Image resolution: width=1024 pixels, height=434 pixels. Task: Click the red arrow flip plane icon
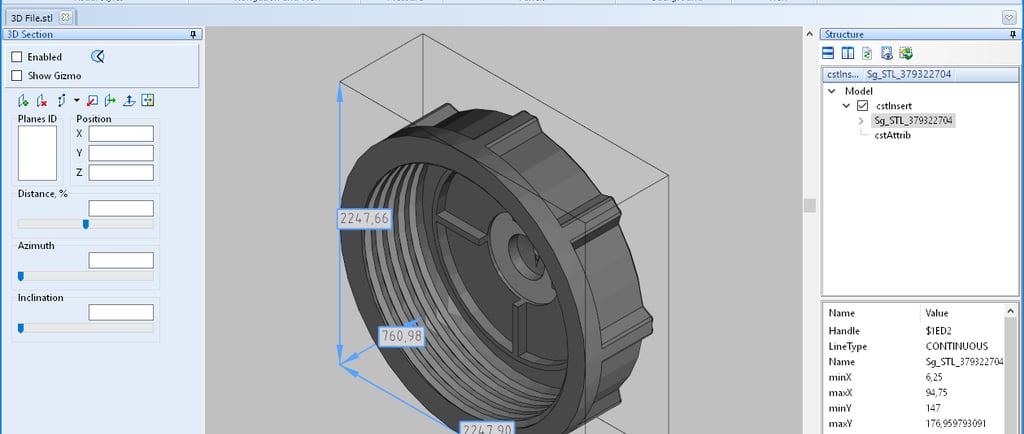93,101
